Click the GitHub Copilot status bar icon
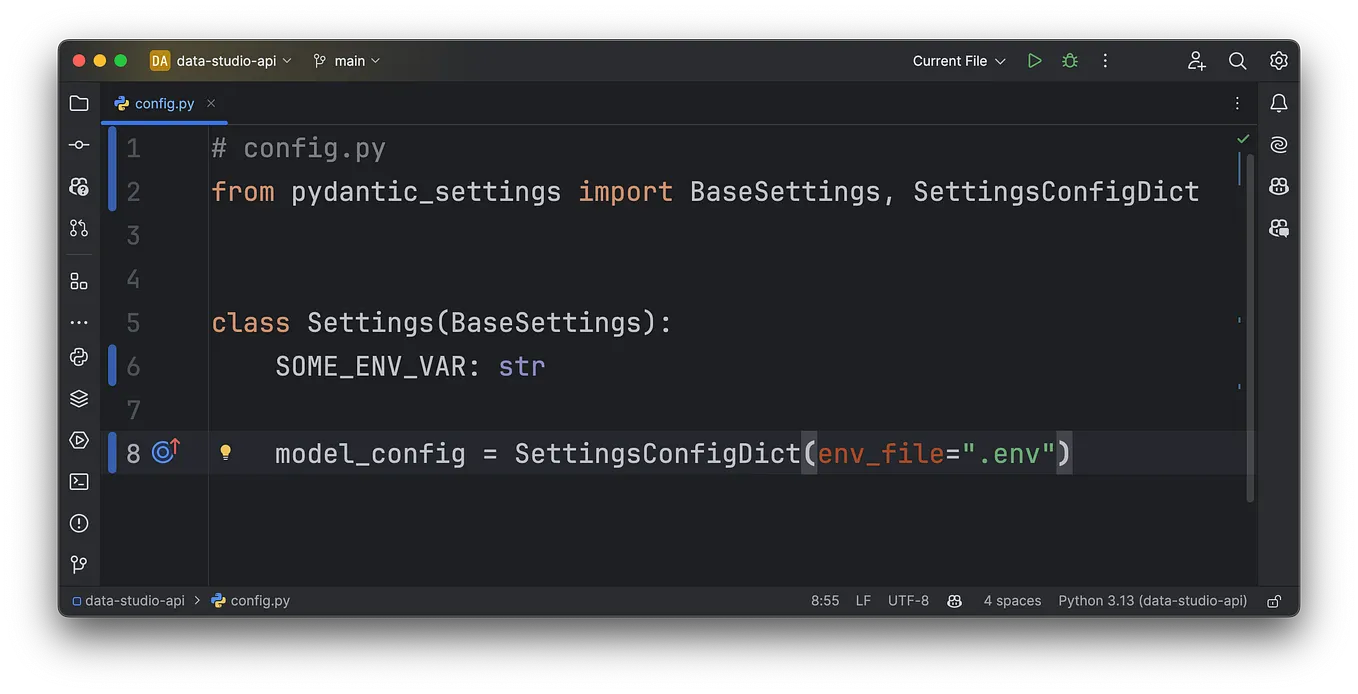1358x694 pixels. tap(954, 600)
